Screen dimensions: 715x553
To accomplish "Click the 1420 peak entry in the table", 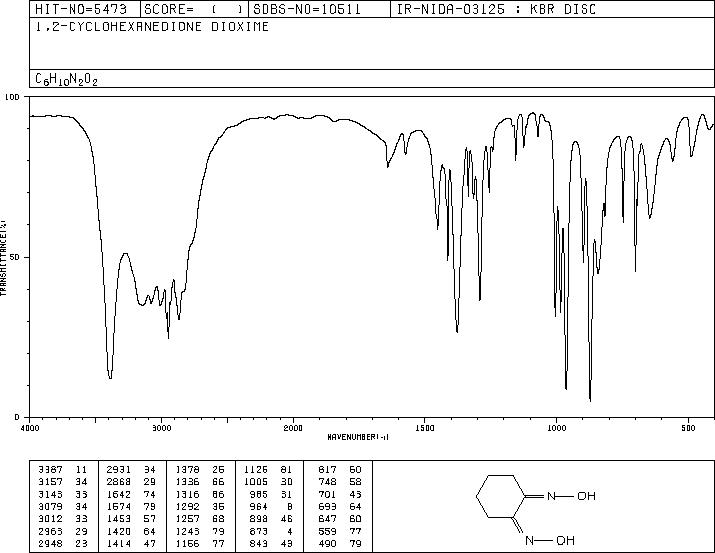I will [131, 531].
